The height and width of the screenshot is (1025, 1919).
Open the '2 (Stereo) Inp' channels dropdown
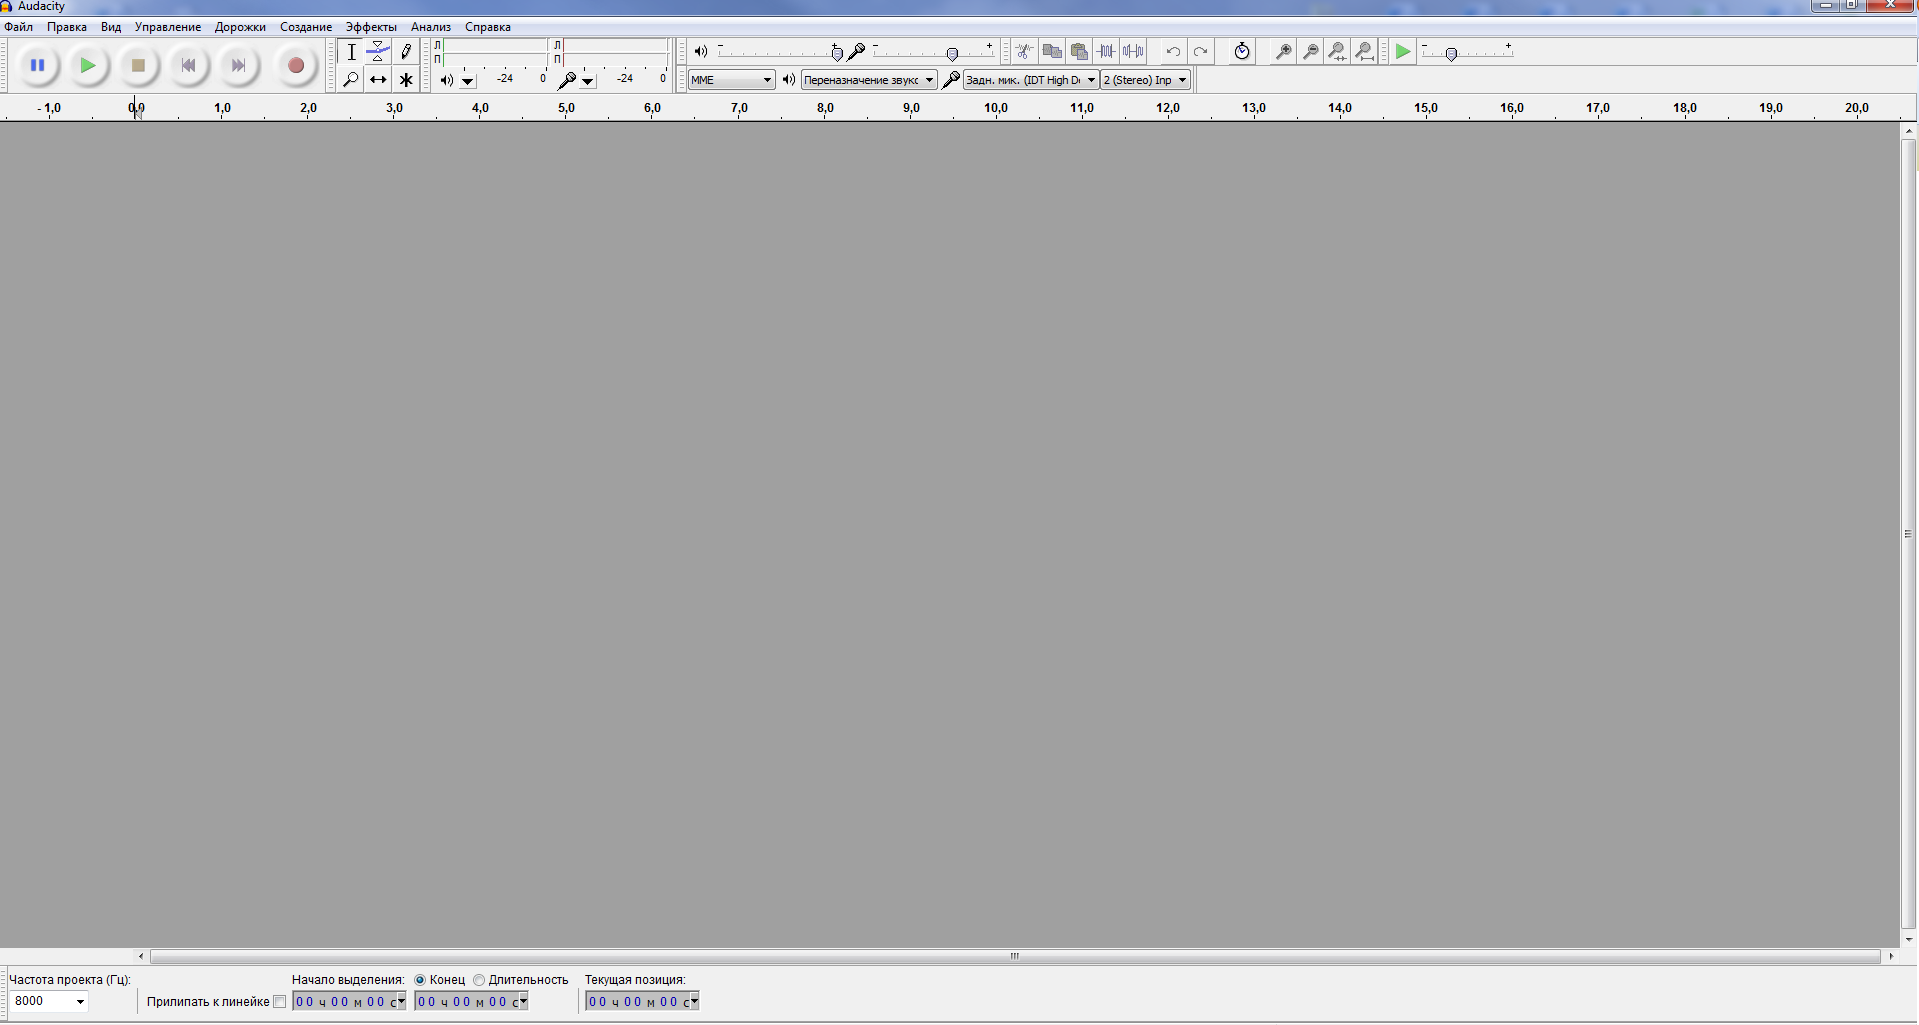[1145, 80]
